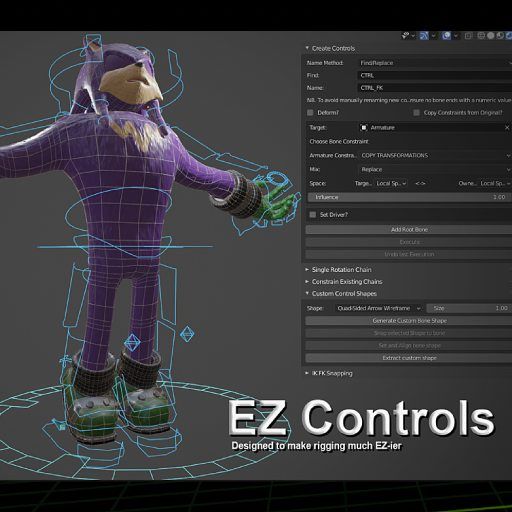The width and height of the screenshot is (512, 512).
Task: Toggle viewport overlays icon
Action: (446, 35)
